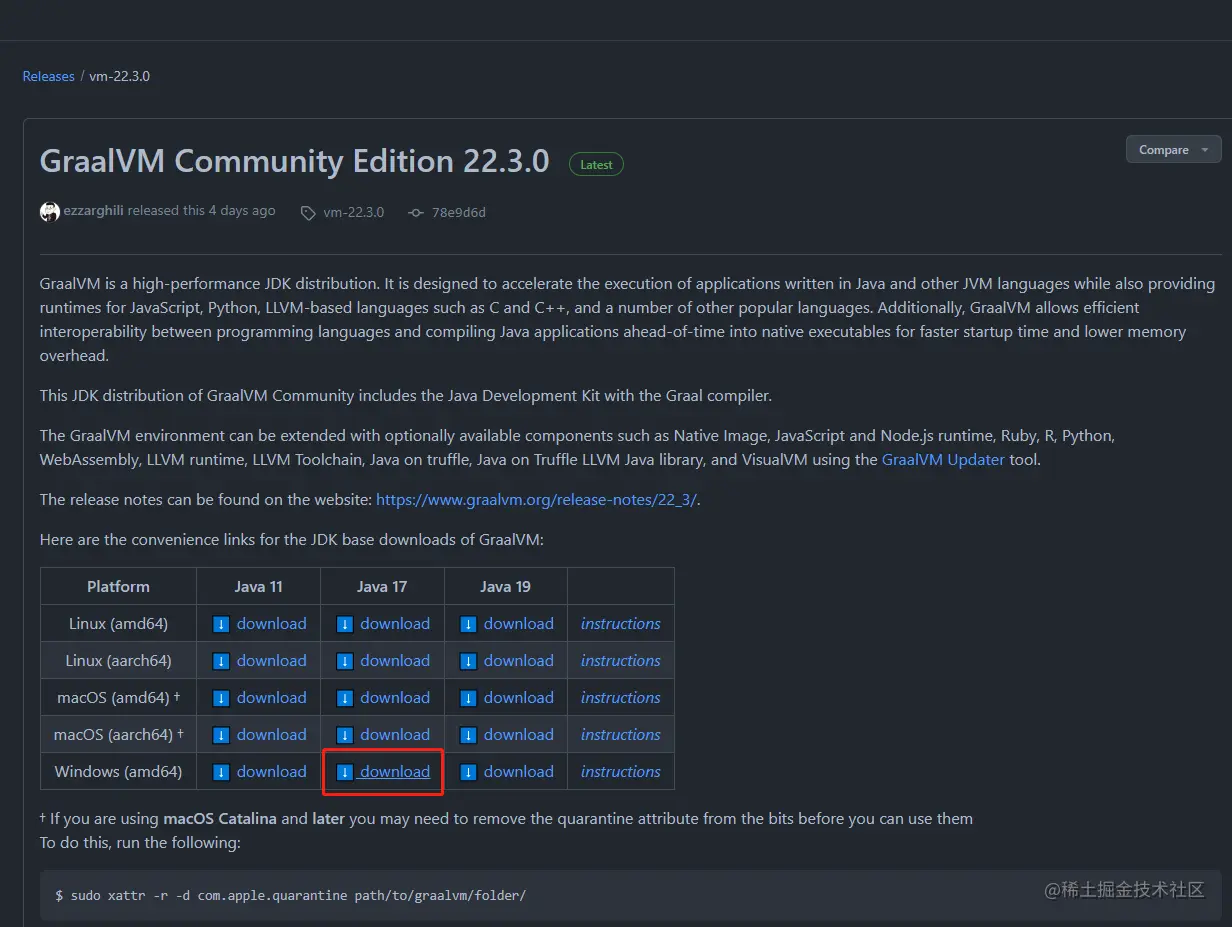
Task: Open instructions for macOS (aarch64)
Action: 621,735
